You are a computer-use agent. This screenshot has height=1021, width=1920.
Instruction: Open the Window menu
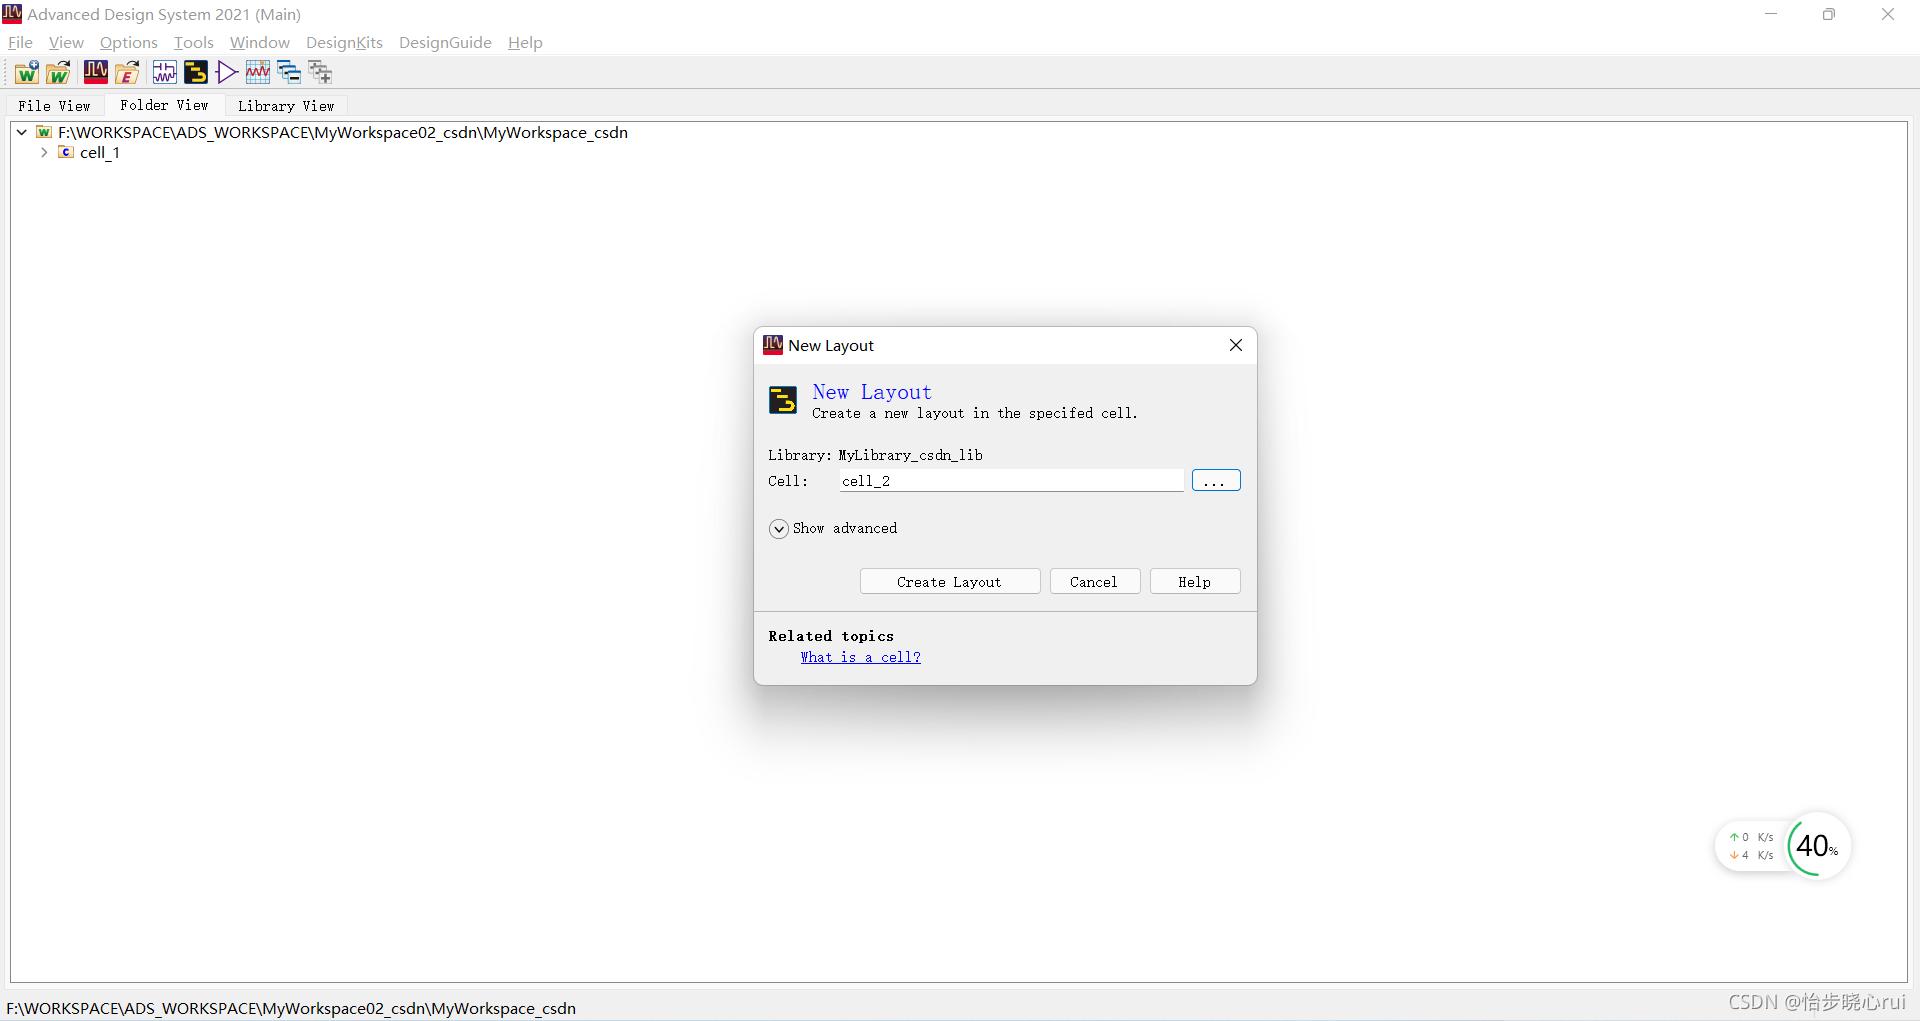pyautogui.click(x=260, y=42)
